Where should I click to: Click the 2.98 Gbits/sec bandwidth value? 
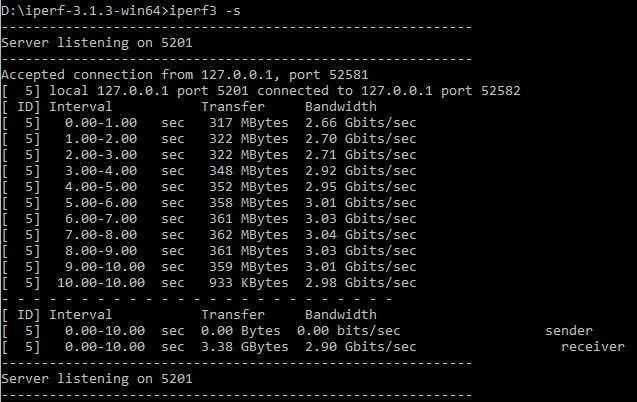point(361,283)
